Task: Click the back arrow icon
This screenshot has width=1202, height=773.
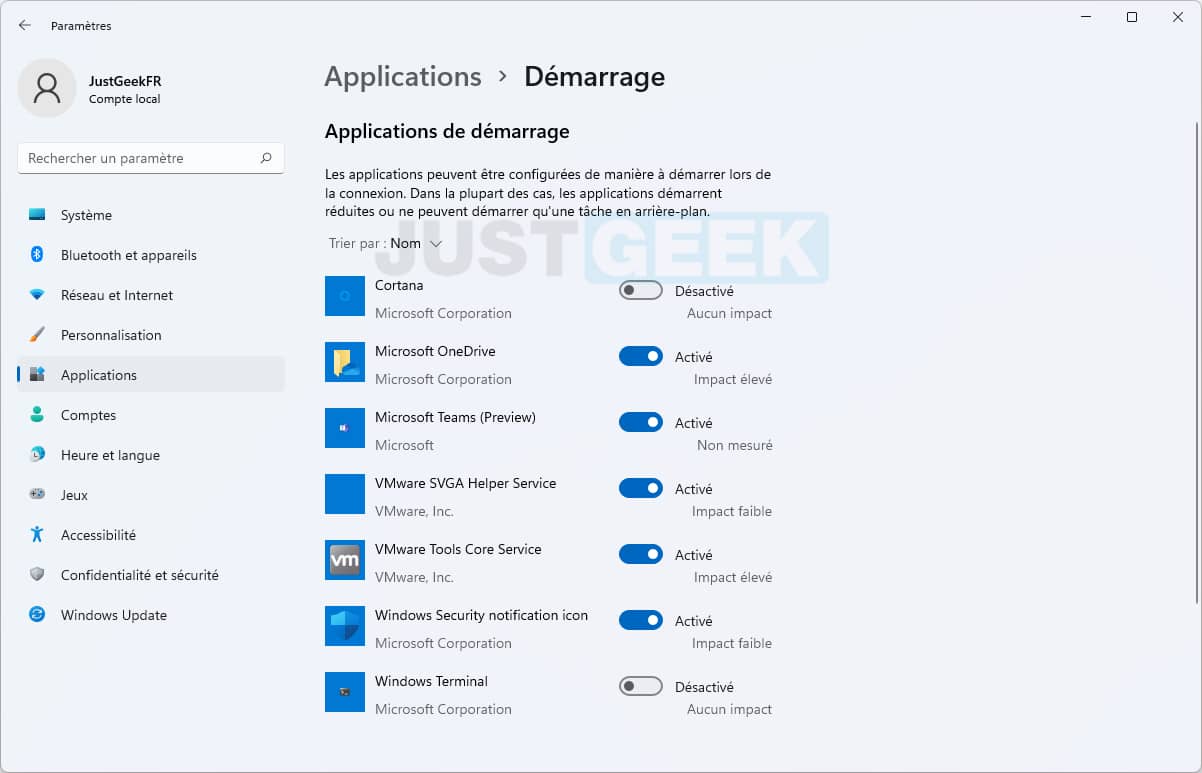Action: (x=25, y=25)
